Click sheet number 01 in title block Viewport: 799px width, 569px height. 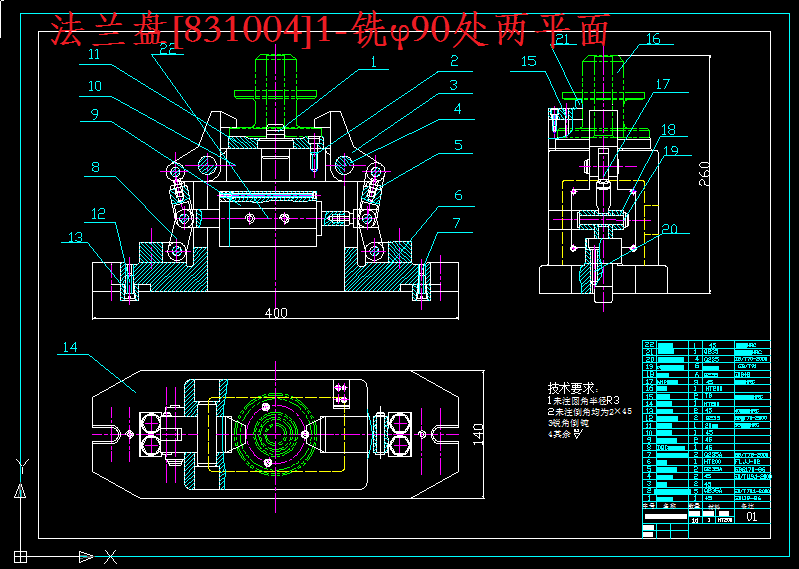coord(752,517)
